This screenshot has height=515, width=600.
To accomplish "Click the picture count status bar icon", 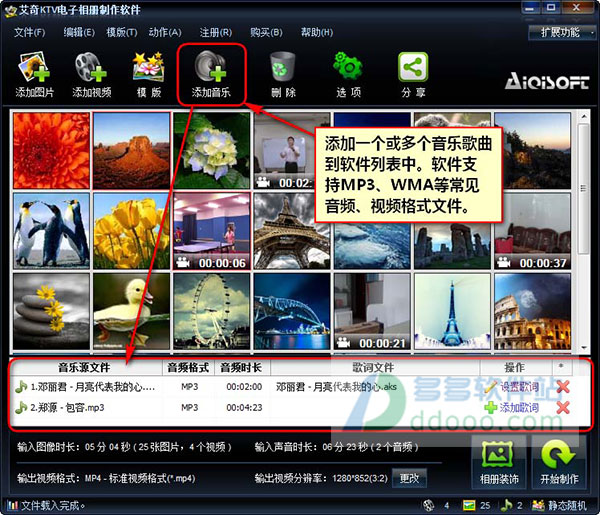I will pos(469,505).
